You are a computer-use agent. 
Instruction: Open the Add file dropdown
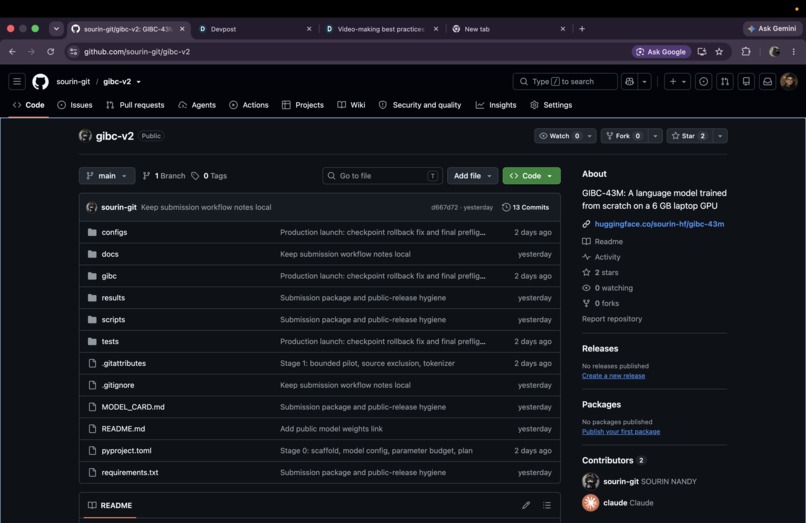(x=472, y=175)
